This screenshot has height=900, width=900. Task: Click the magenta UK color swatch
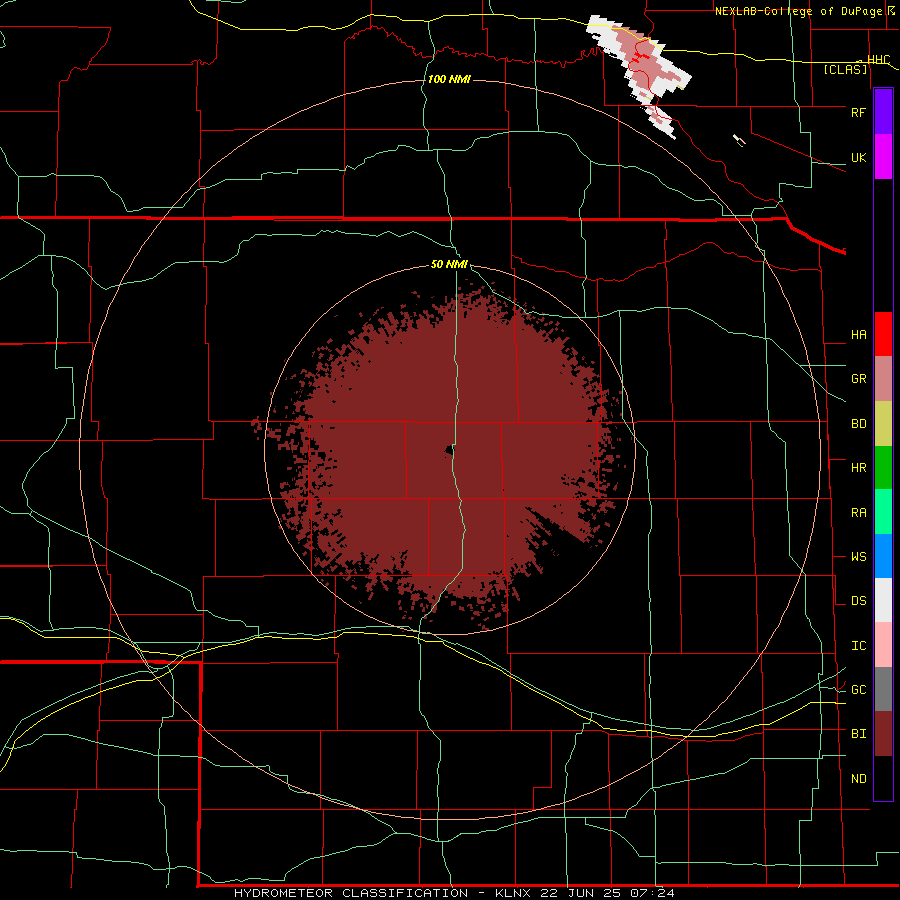883,157
